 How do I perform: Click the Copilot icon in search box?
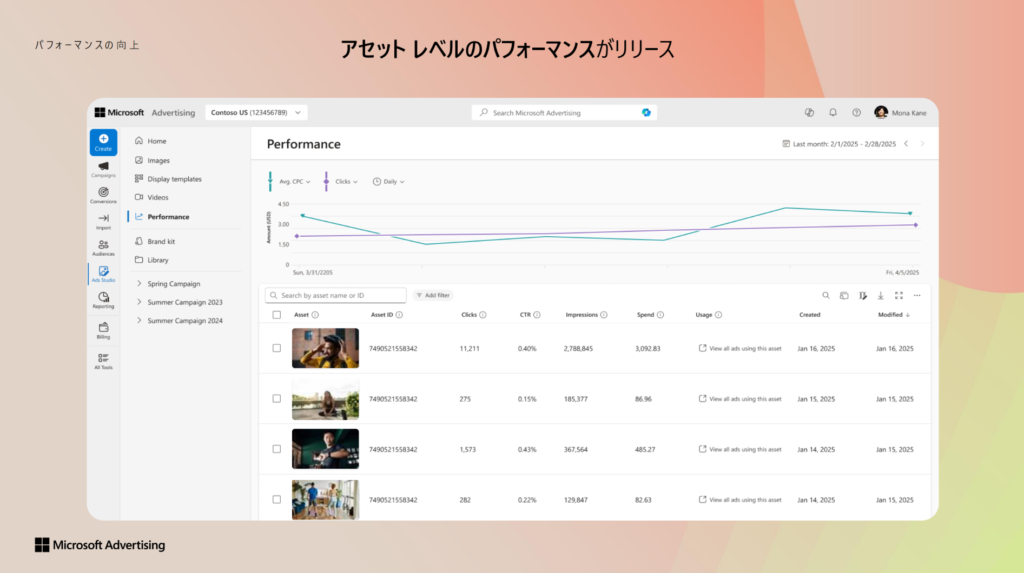coord(646,112)
